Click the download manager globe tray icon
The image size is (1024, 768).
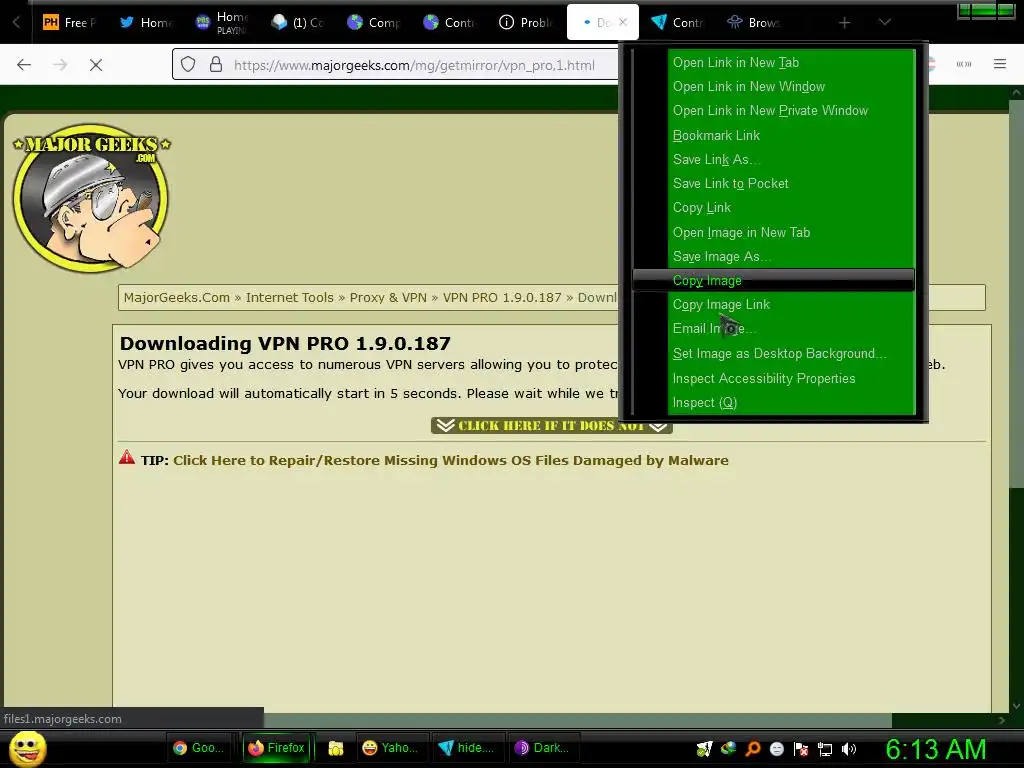tap(728, 749)
